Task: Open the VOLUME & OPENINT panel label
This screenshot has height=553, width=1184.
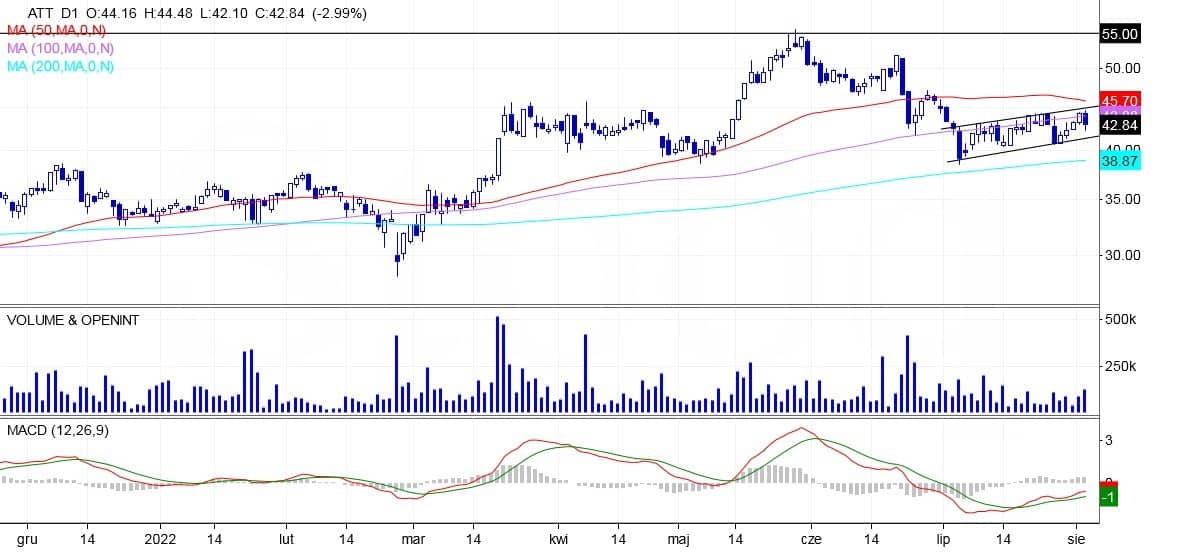Action: pyautogui.click(x=73, y=320)
